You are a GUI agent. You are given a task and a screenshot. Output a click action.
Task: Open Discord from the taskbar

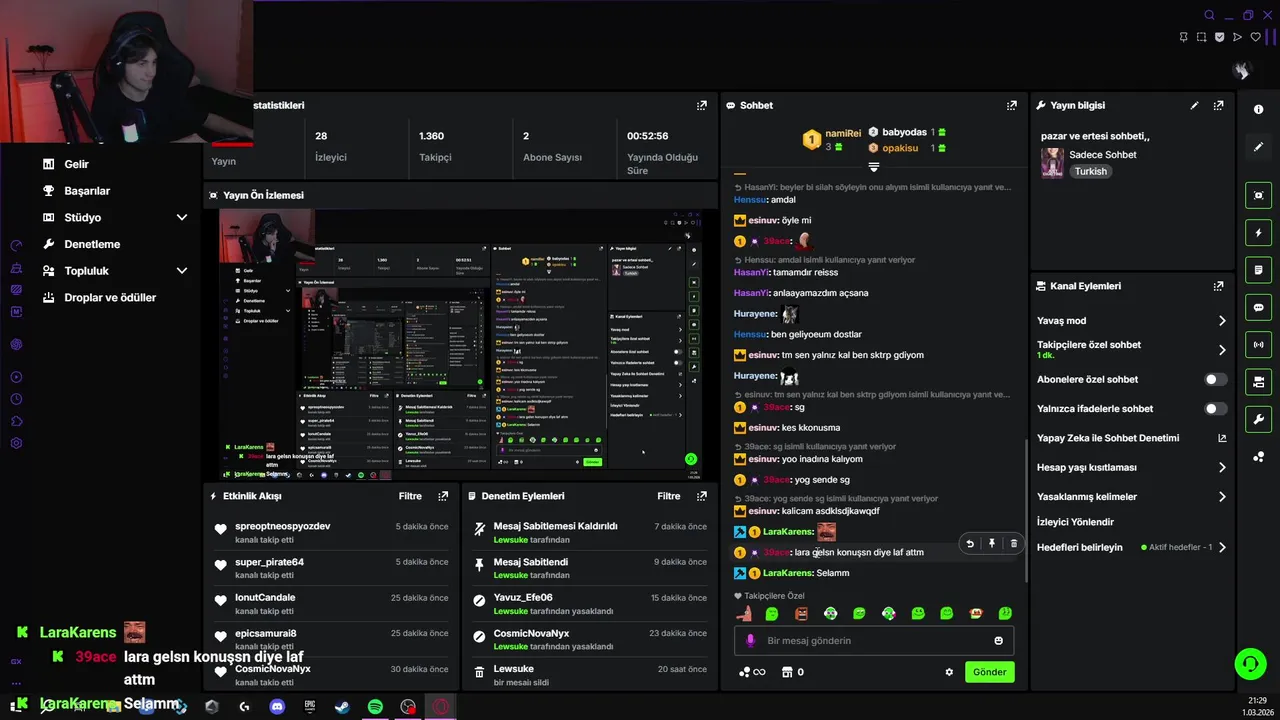[277, 707]
